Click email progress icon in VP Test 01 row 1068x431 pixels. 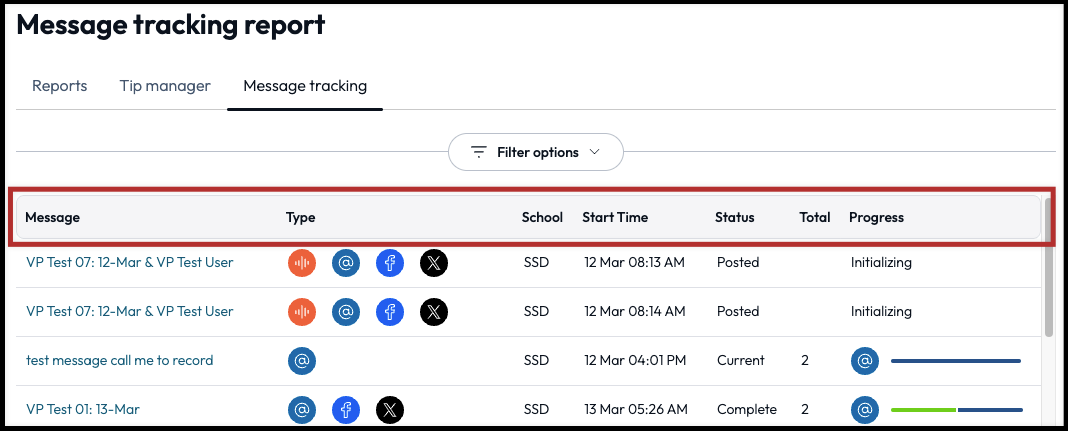tap(865, 410)
